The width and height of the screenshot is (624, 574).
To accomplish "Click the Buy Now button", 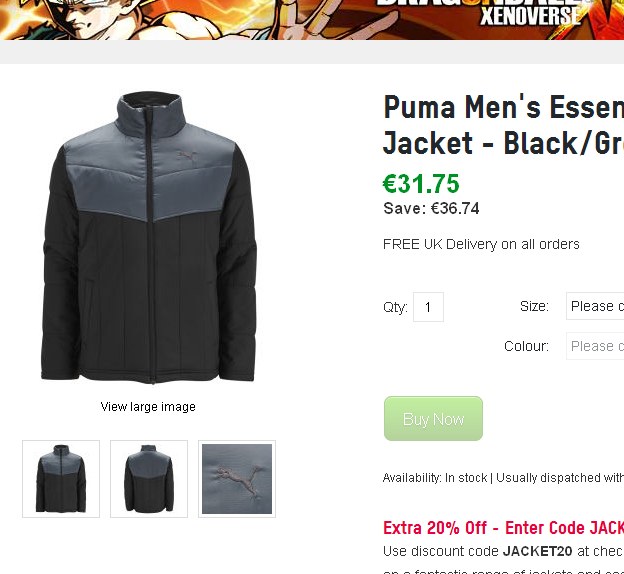I will [x=433, y=418].
